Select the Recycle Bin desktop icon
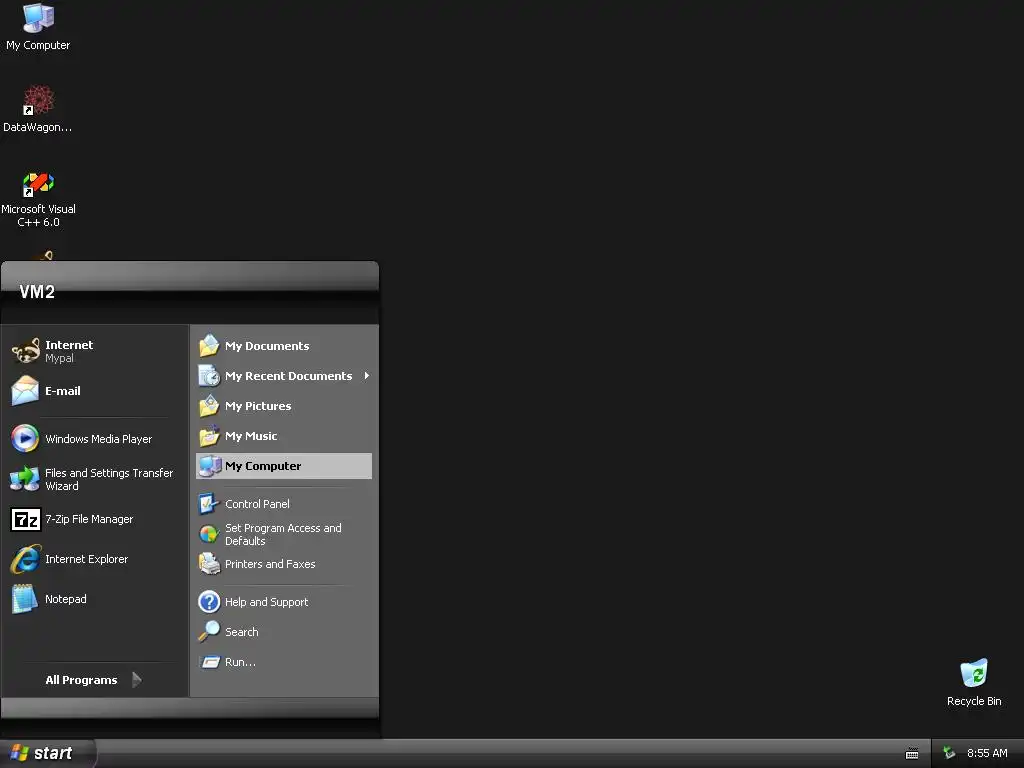The image size is (1024, 768). point(974,673)
